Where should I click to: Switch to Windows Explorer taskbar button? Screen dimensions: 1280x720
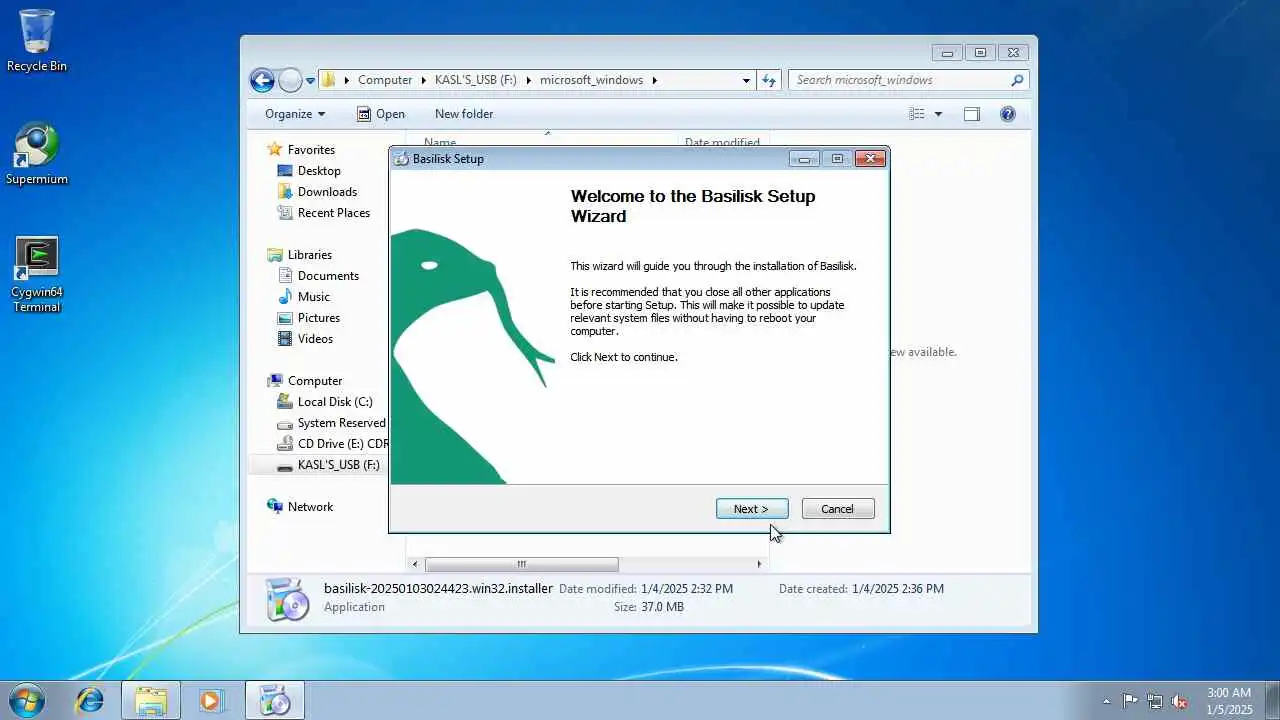click(151, 700)
